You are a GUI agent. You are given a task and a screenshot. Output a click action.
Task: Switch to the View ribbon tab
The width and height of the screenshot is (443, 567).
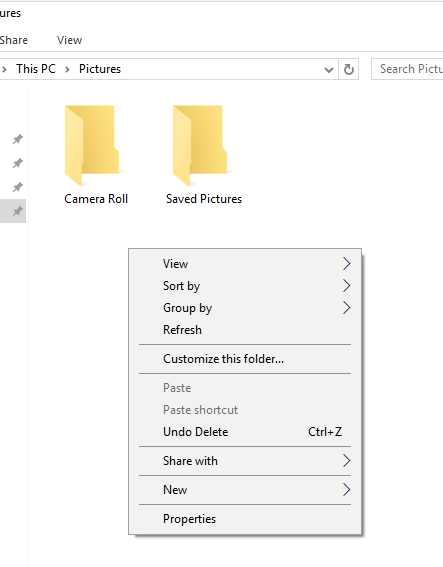click(x=69, y=40)
